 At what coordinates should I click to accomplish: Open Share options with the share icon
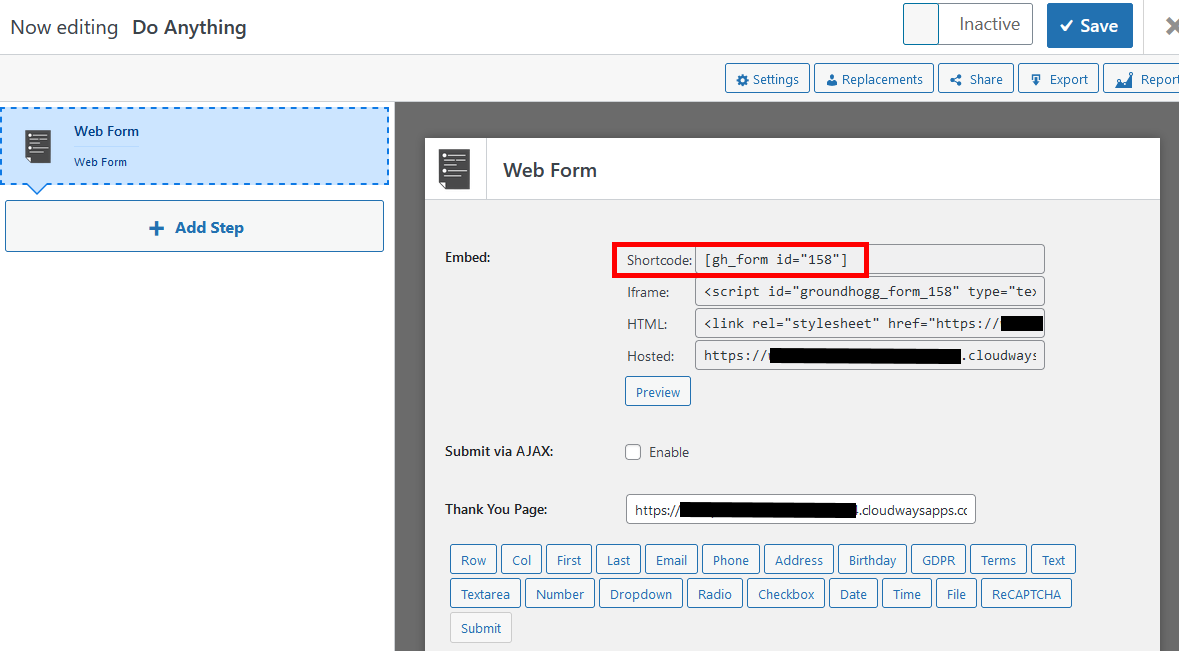(957, 78)
